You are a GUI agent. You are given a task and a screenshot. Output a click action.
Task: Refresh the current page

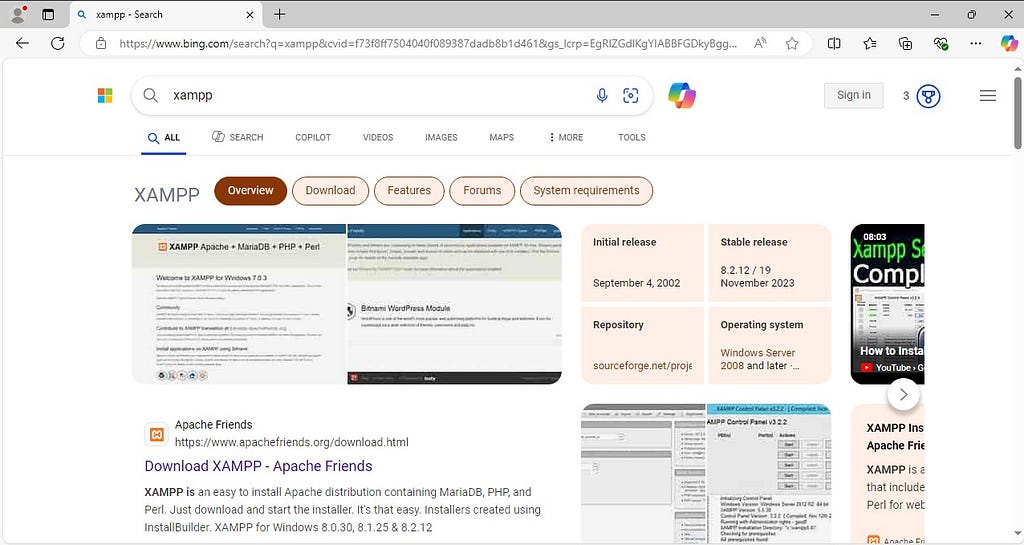pyautogui.click(x=58, y=44)
